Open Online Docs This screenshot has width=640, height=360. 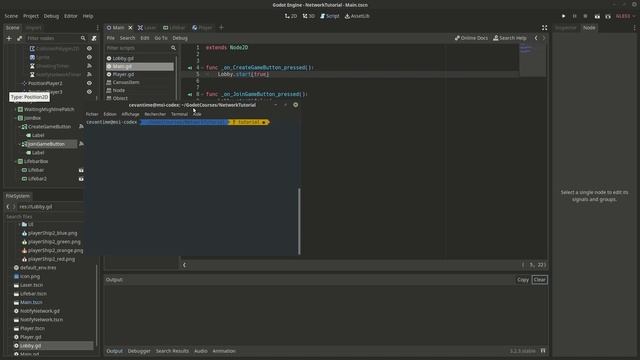coord(471,38)
